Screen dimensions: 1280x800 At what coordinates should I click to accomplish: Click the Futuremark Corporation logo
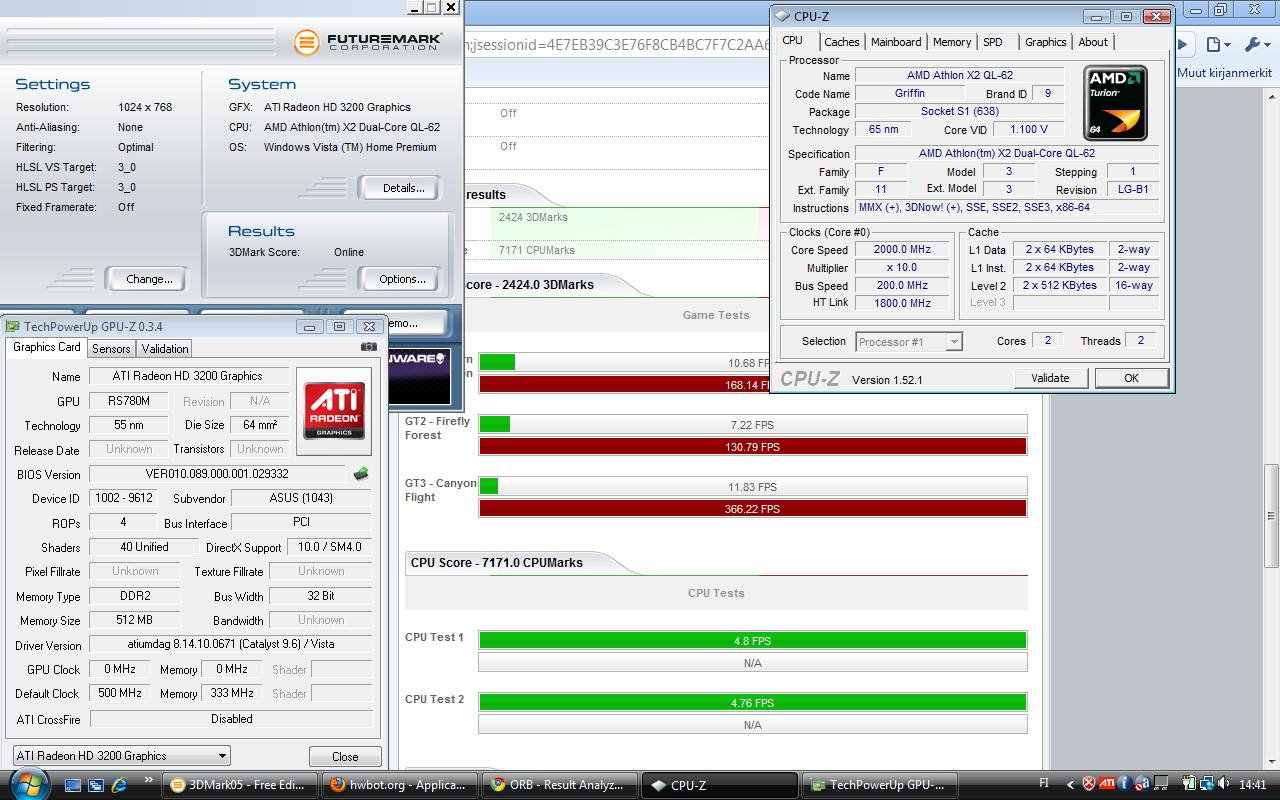click(368, 42)
